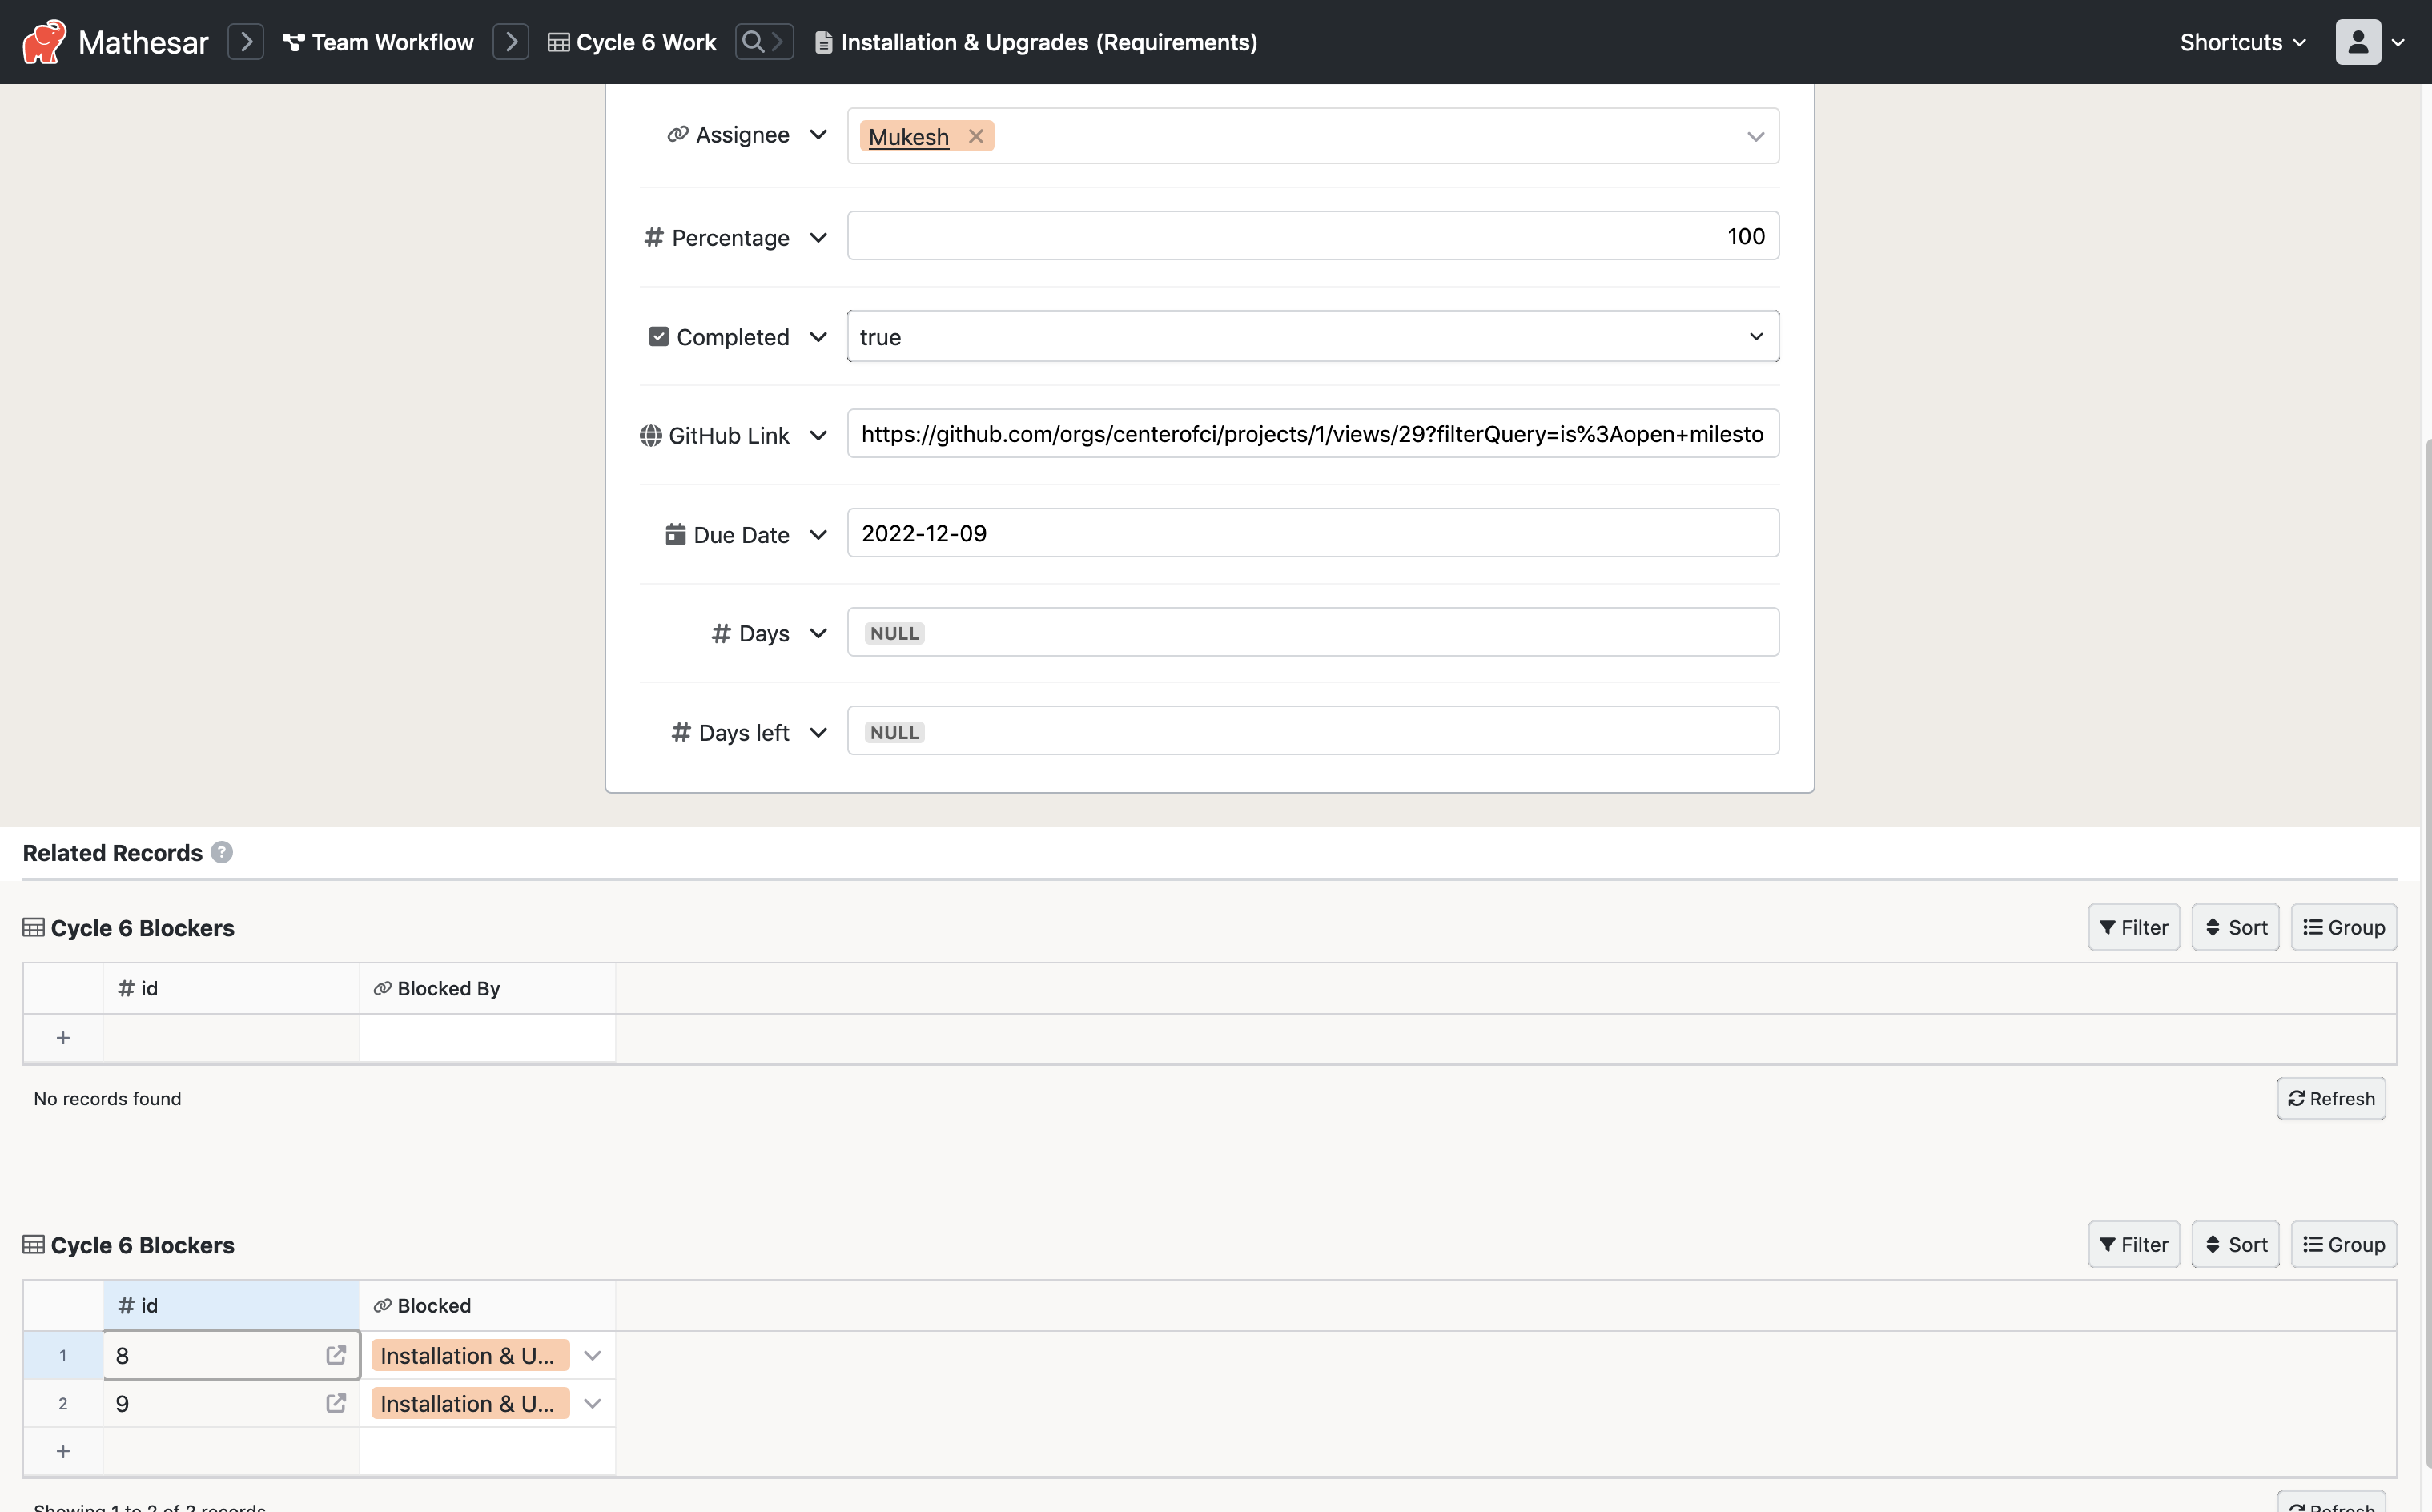Uncheck the Completed checkbox
The image size is (2432, 1512).
(x=659, y=336)
